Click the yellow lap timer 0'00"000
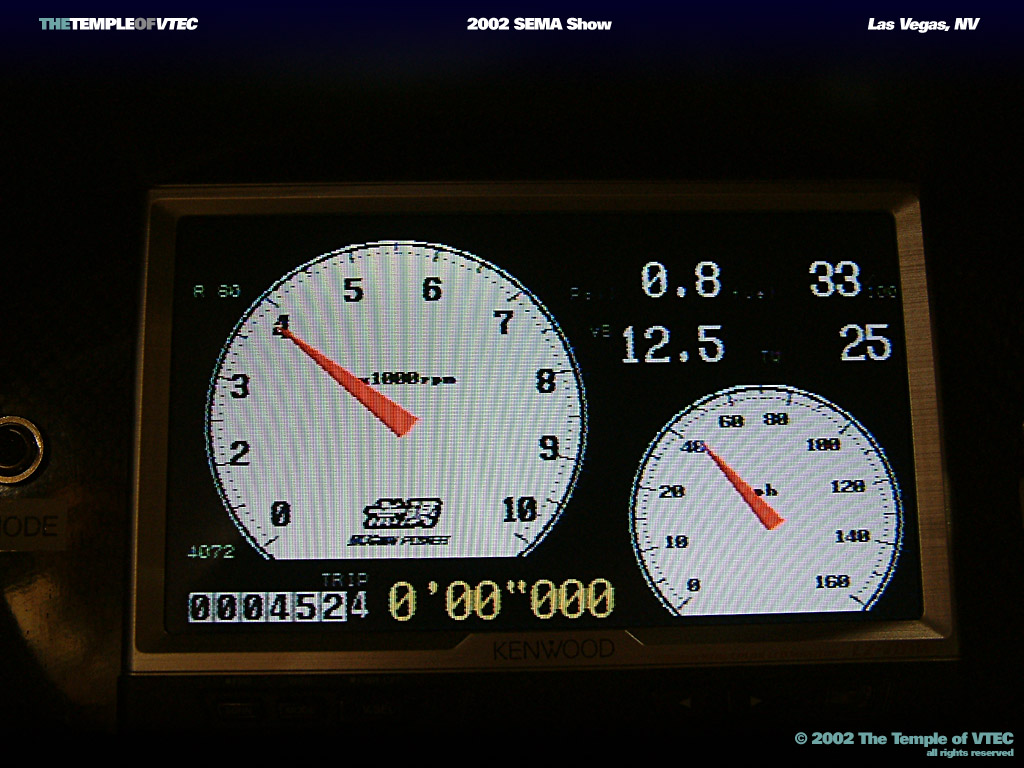Screen dimensions: 1024x768 tap(500, 599)
